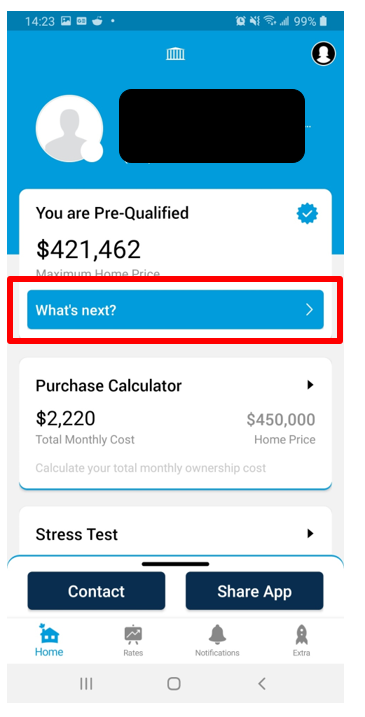Expand Stress Test with its arrow
Screen dimensions: 365x717
311,533
